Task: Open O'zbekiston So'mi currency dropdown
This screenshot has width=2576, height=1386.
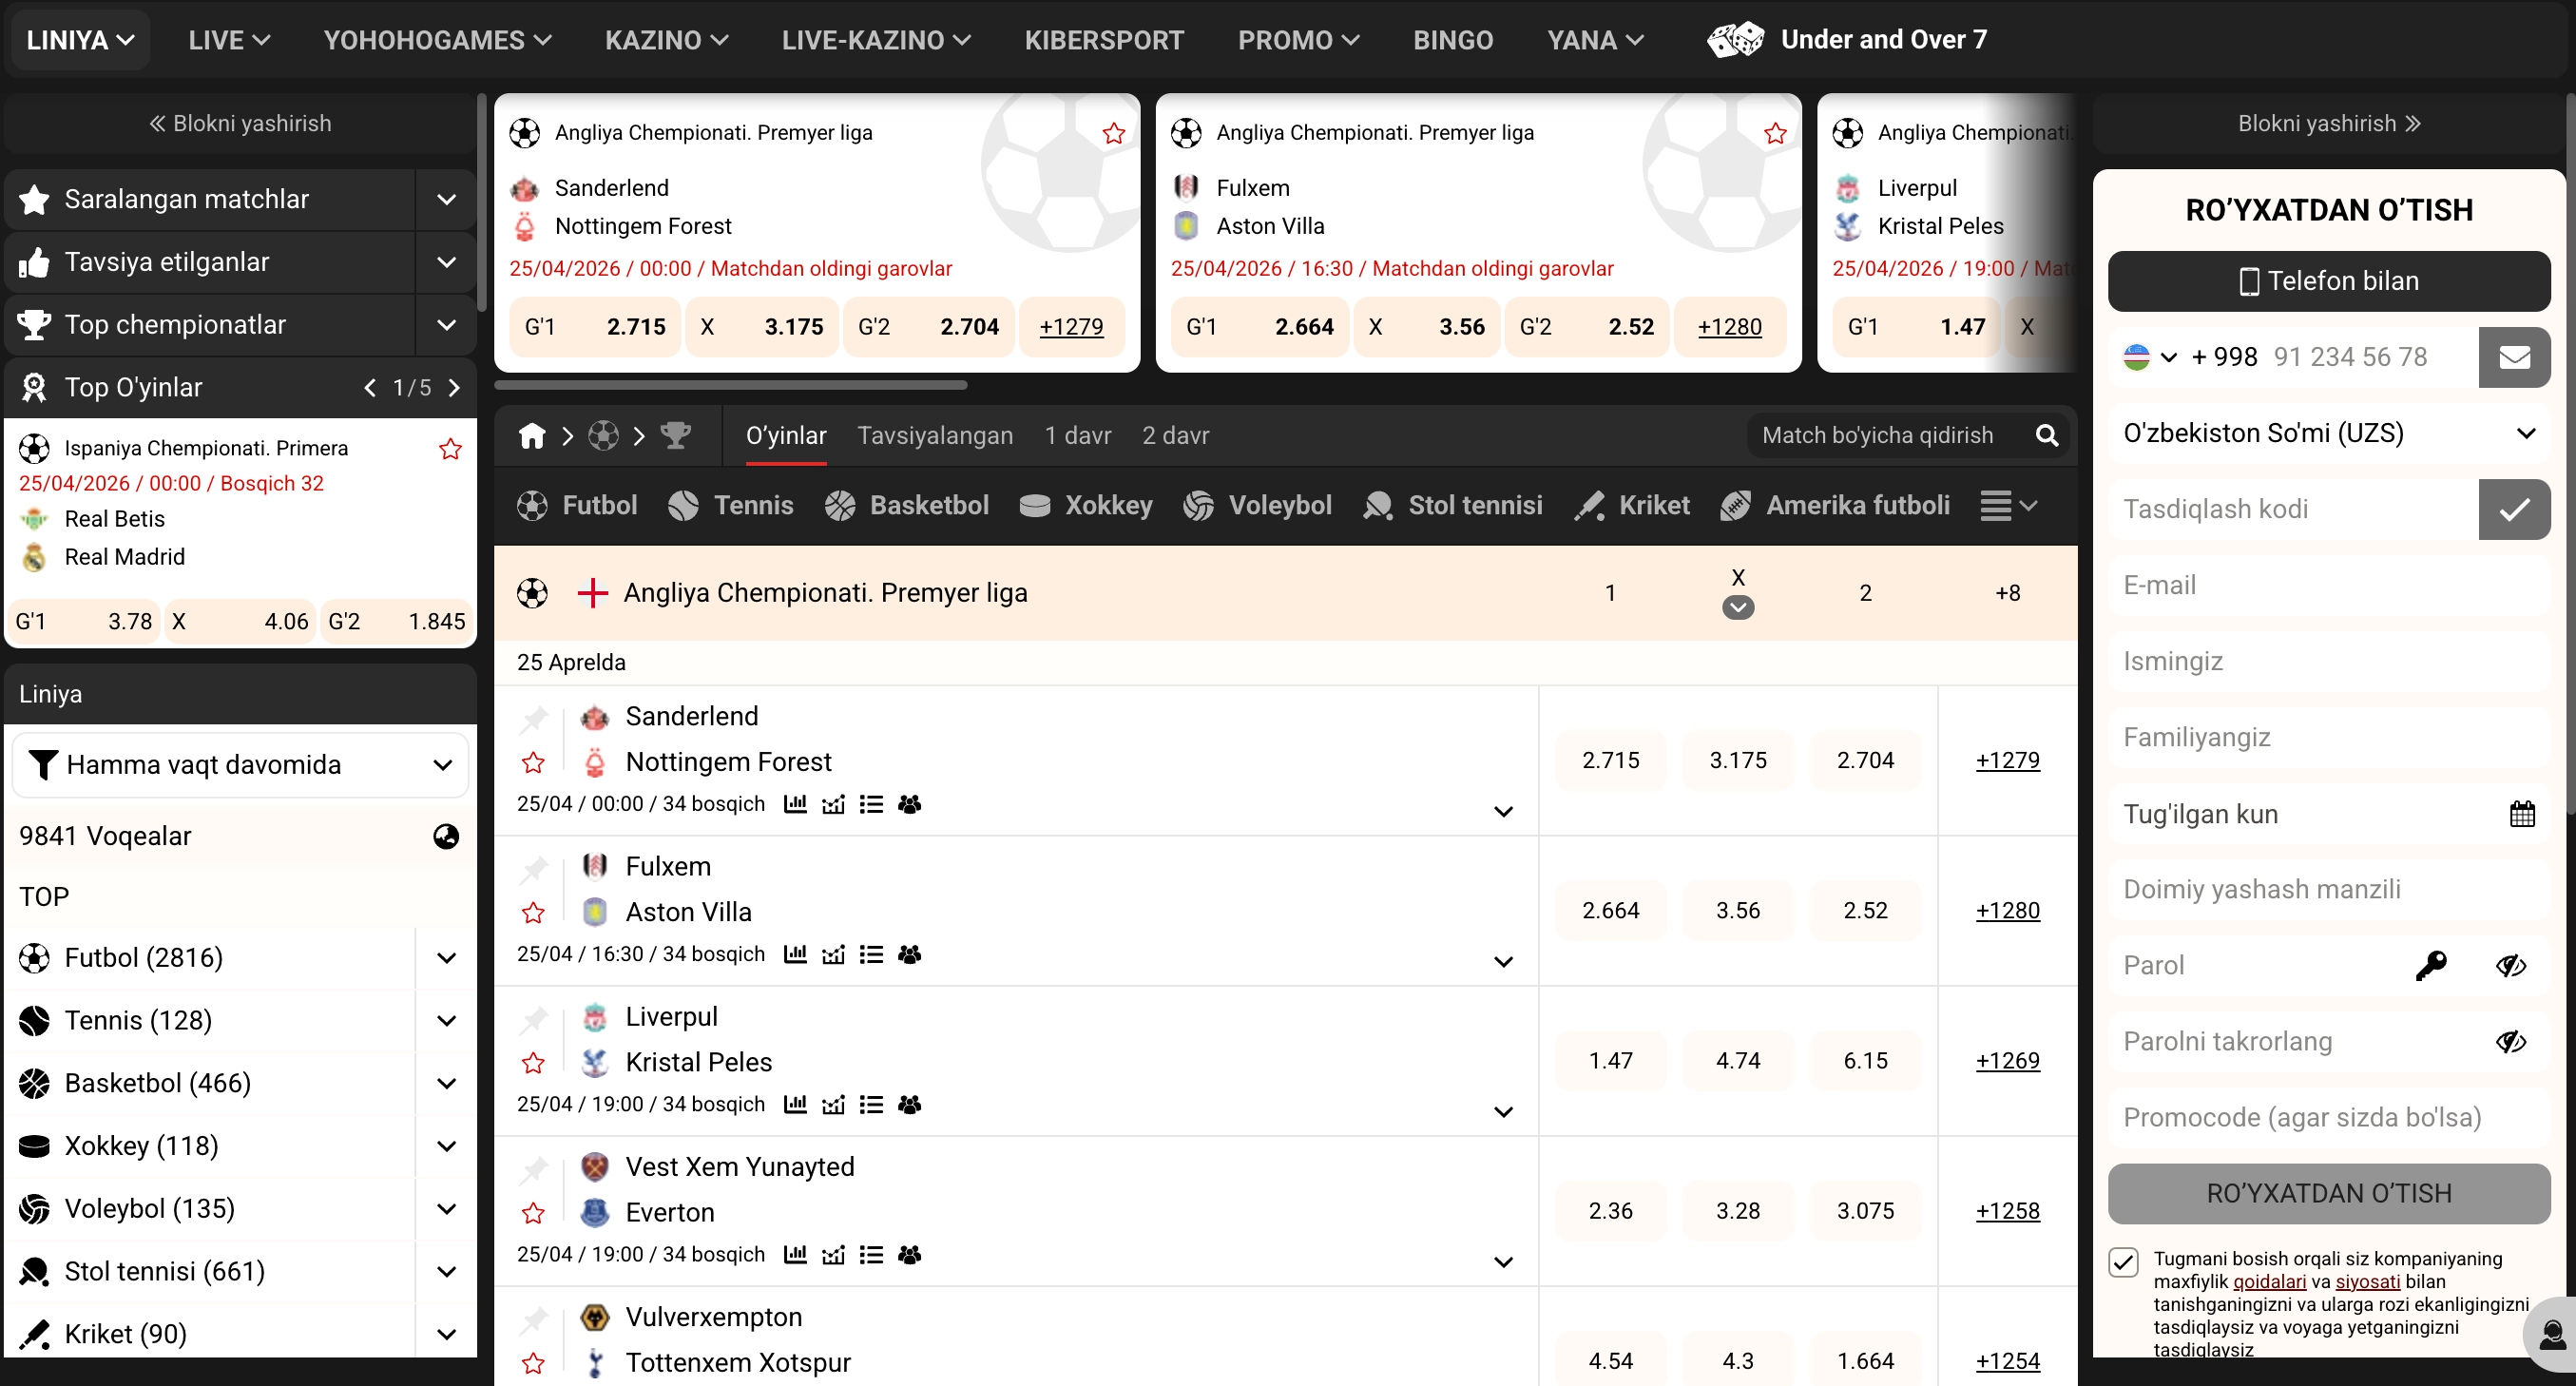Action: pos(2329,433)
